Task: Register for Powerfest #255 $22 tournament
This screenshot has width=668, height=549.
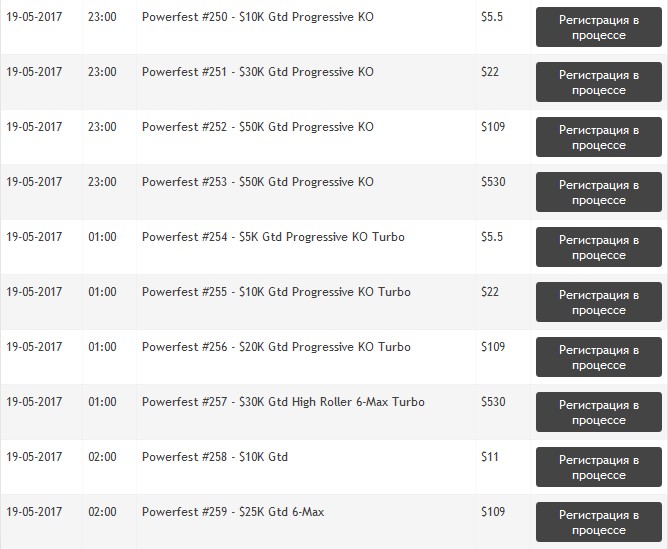Action: pyautogui.click(x=599, y=302)
